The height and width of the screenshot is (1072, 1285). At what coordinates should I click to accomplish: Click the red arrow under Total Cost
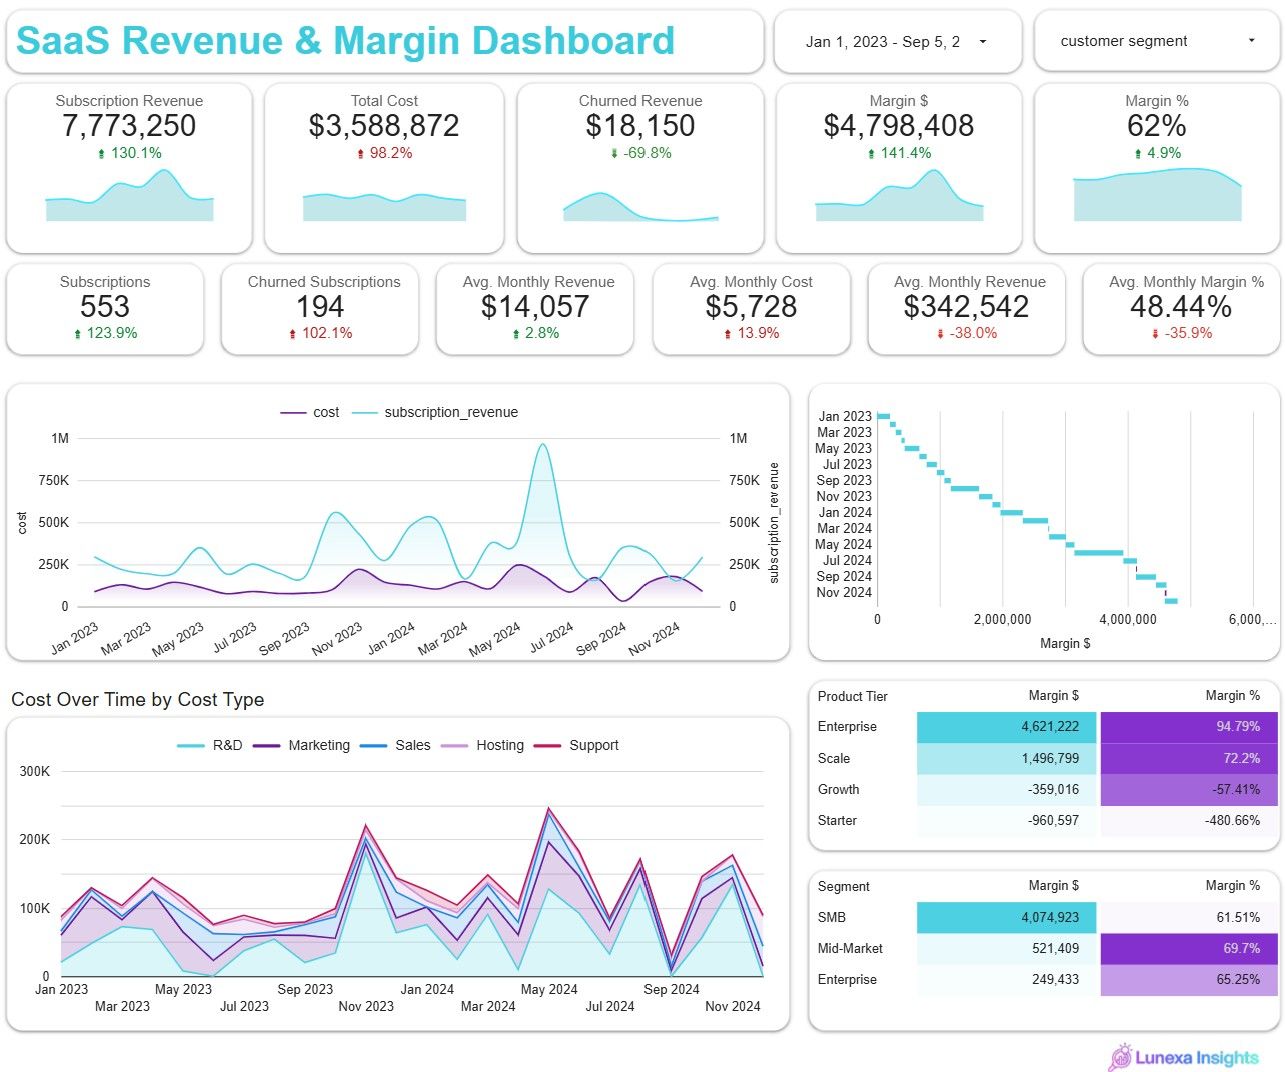point(360,154)
